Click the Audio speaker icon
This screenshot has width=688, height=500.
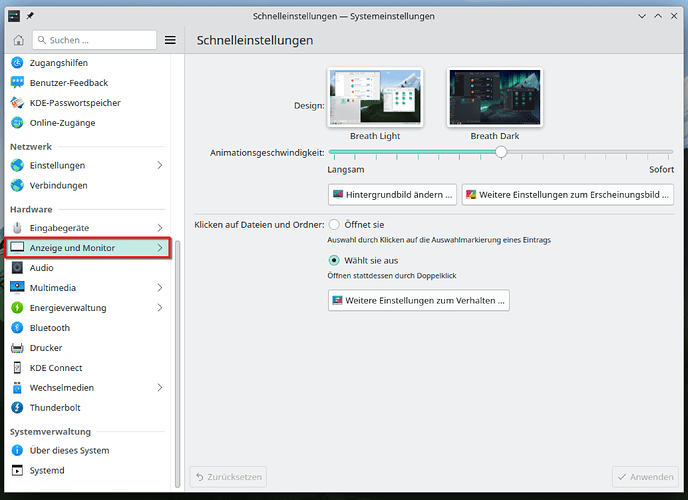click(x=17, y=268)
